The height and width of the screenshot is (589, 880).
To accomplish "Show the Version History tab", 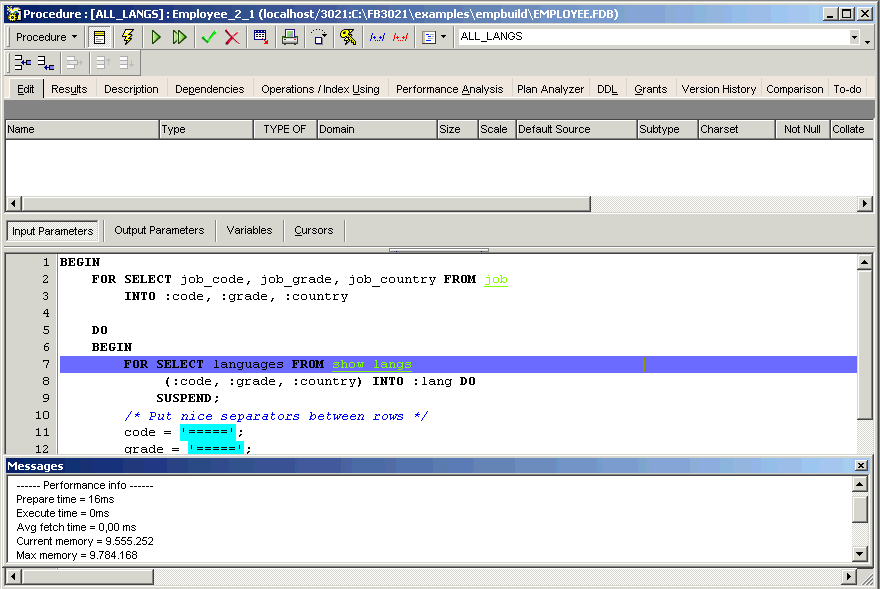I will 719,89.
